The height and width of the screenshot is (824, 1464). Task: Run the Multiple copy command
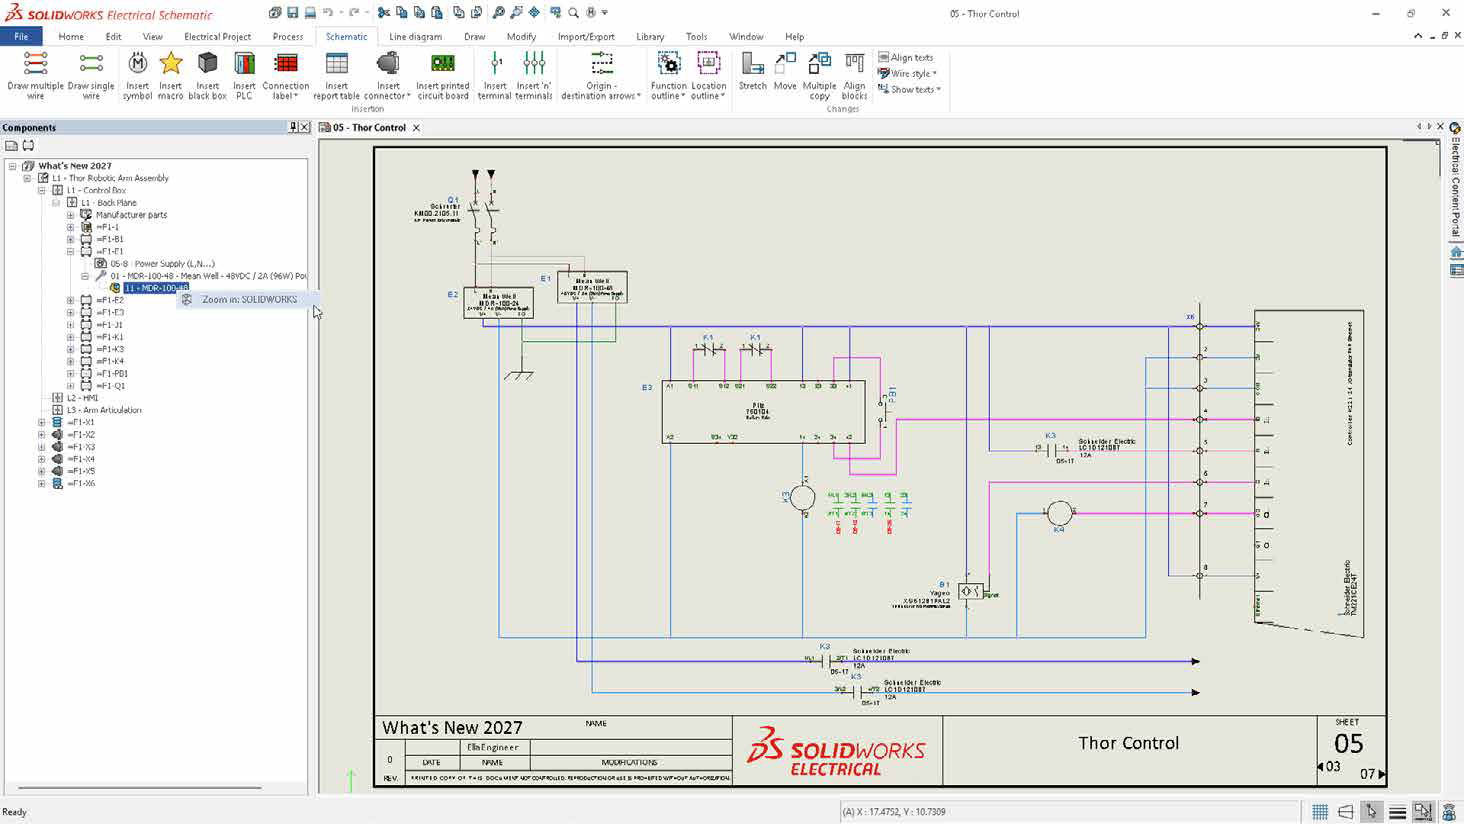[819, 75]
